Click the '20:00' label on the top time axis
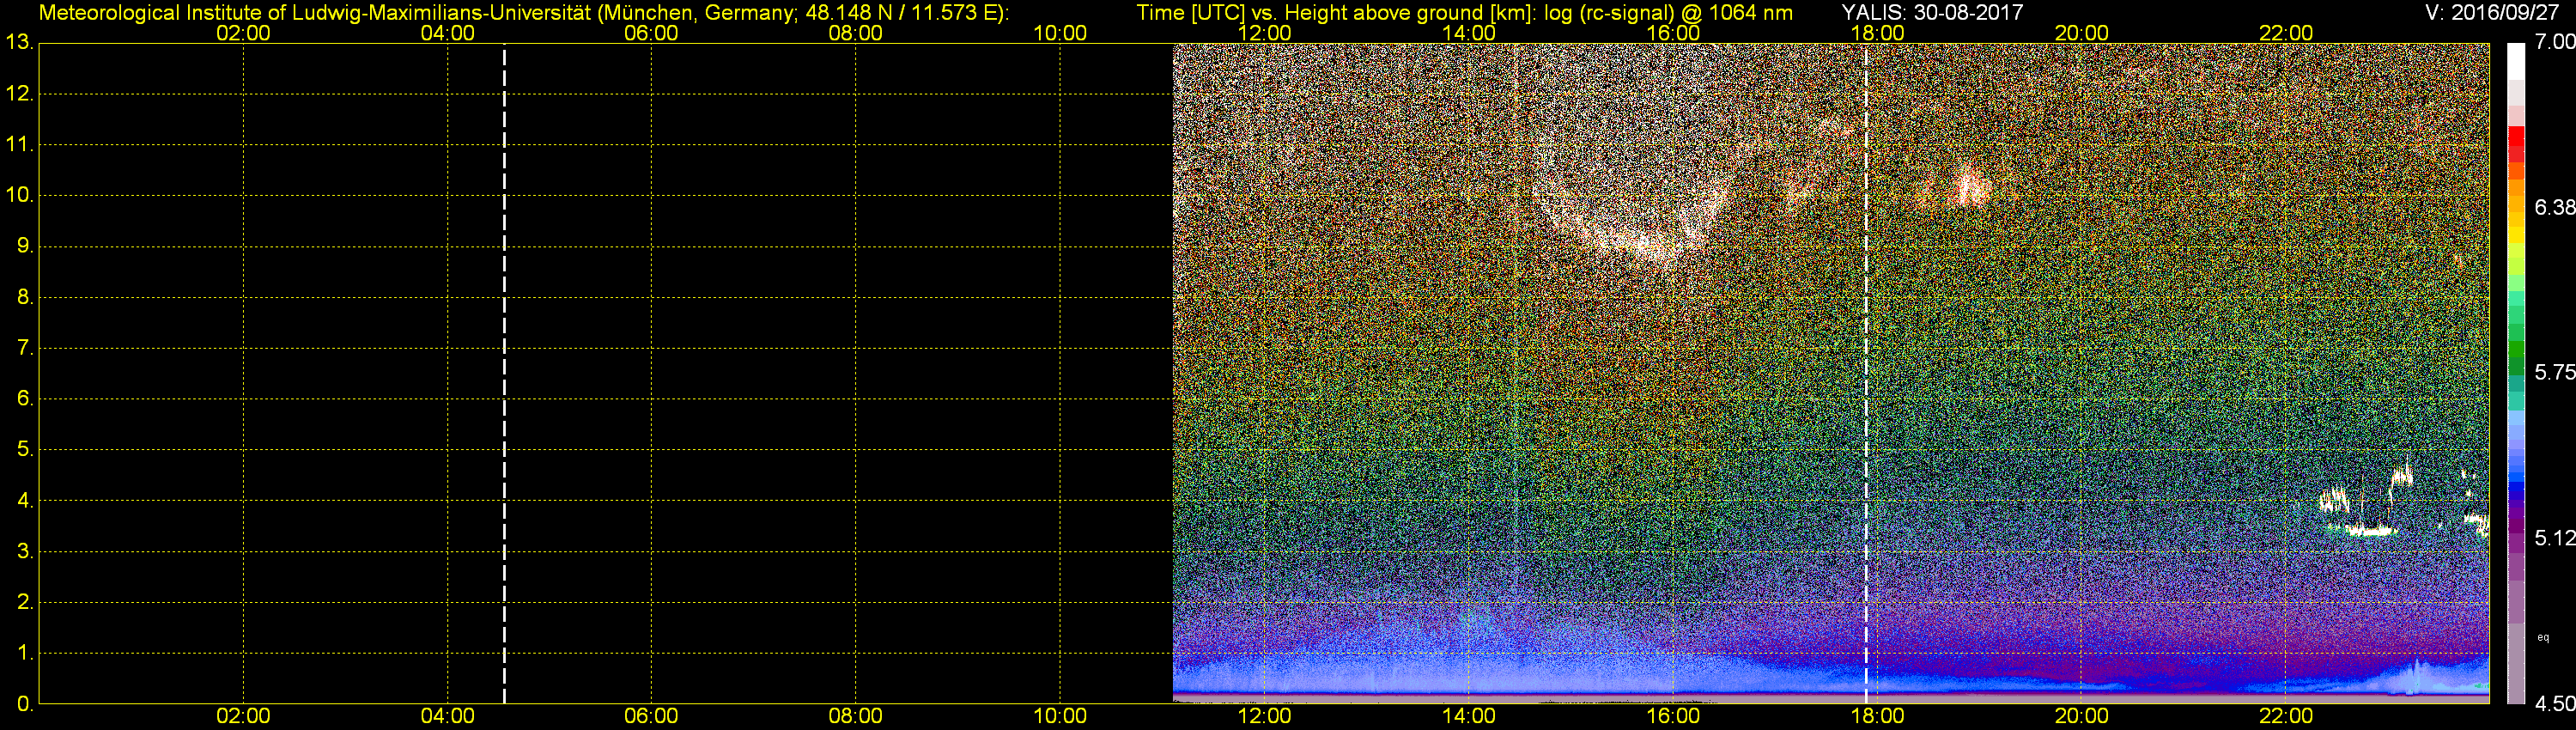Screen dimensions: 2576x730 (x=2081, y=33)
